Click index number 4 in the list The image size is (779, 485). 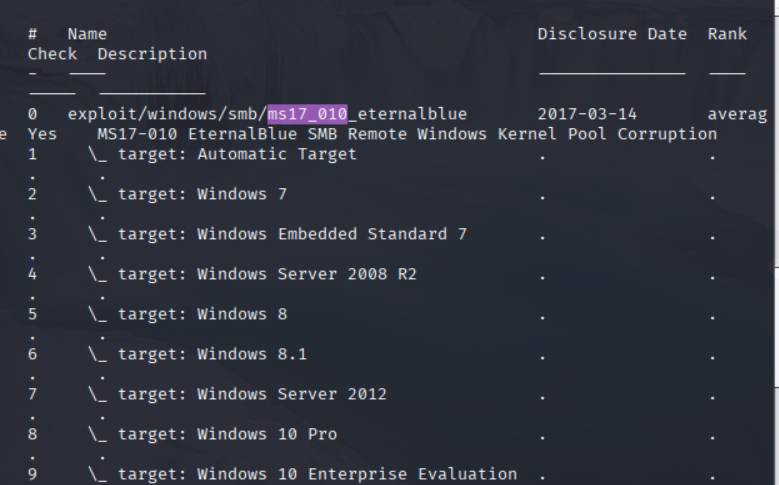32,274
